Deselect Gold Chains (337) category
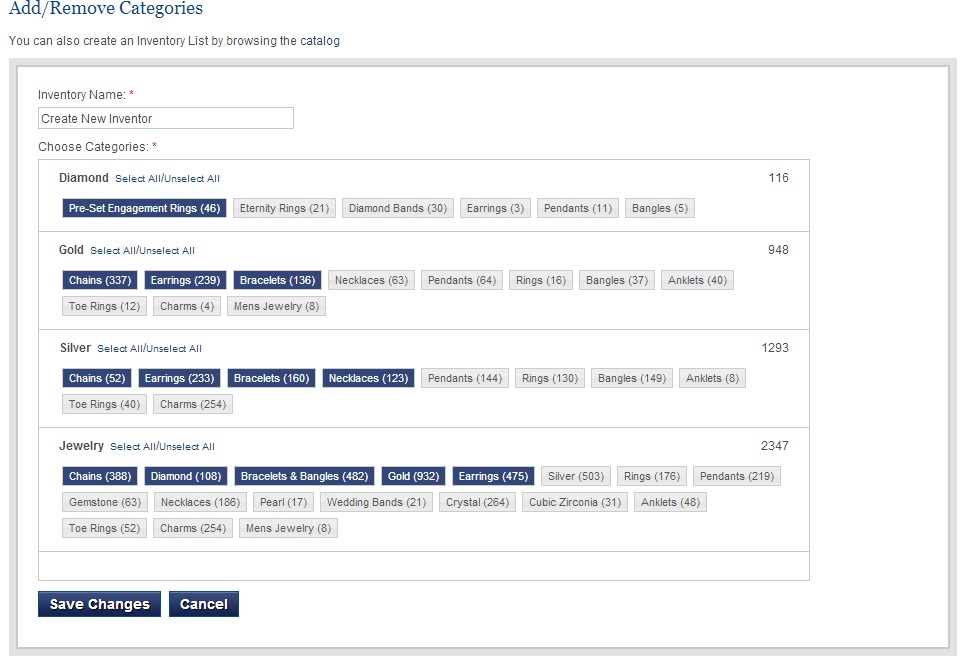 pyautogui.click(x=100, y=280)
